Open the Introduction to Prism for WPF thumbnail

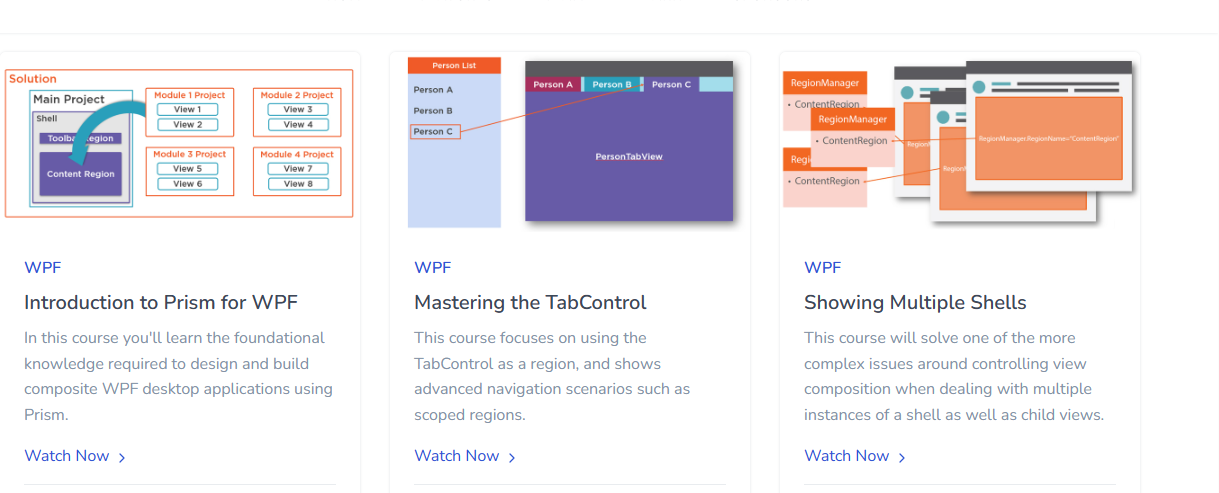pyautogui.click(x=180, y=142)
